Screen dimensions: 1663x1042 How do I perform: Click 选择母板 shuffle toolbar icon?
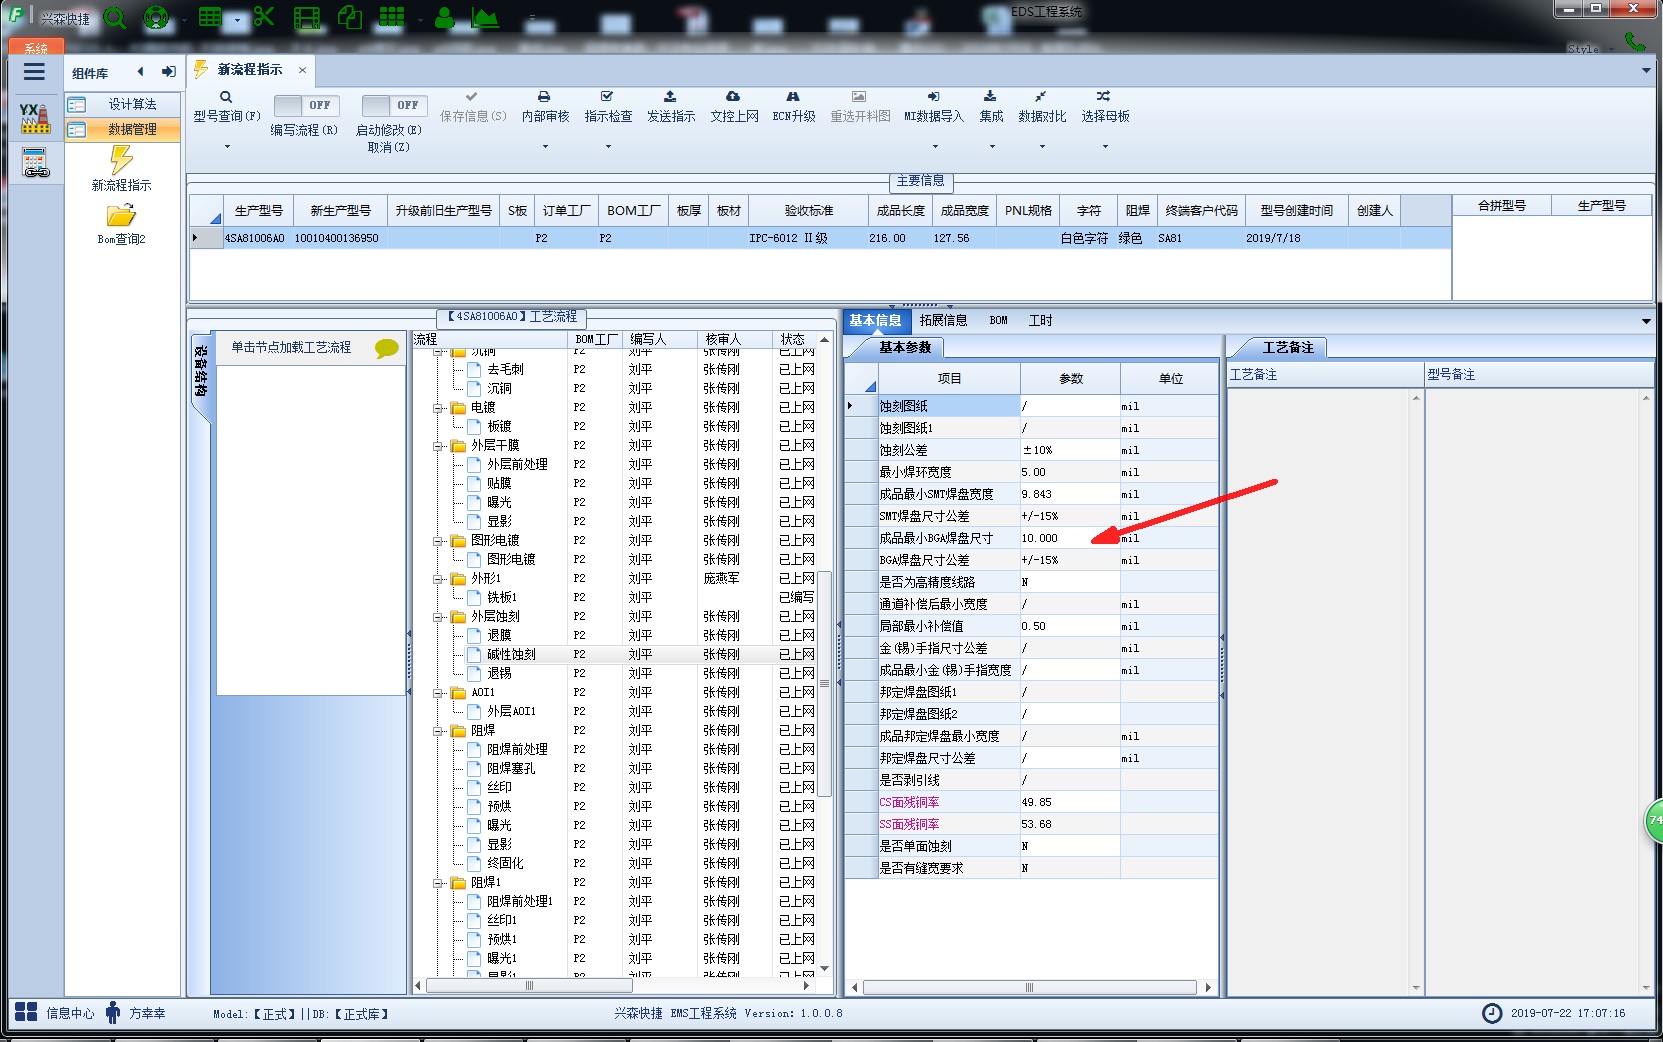(x=1103, y=97)
